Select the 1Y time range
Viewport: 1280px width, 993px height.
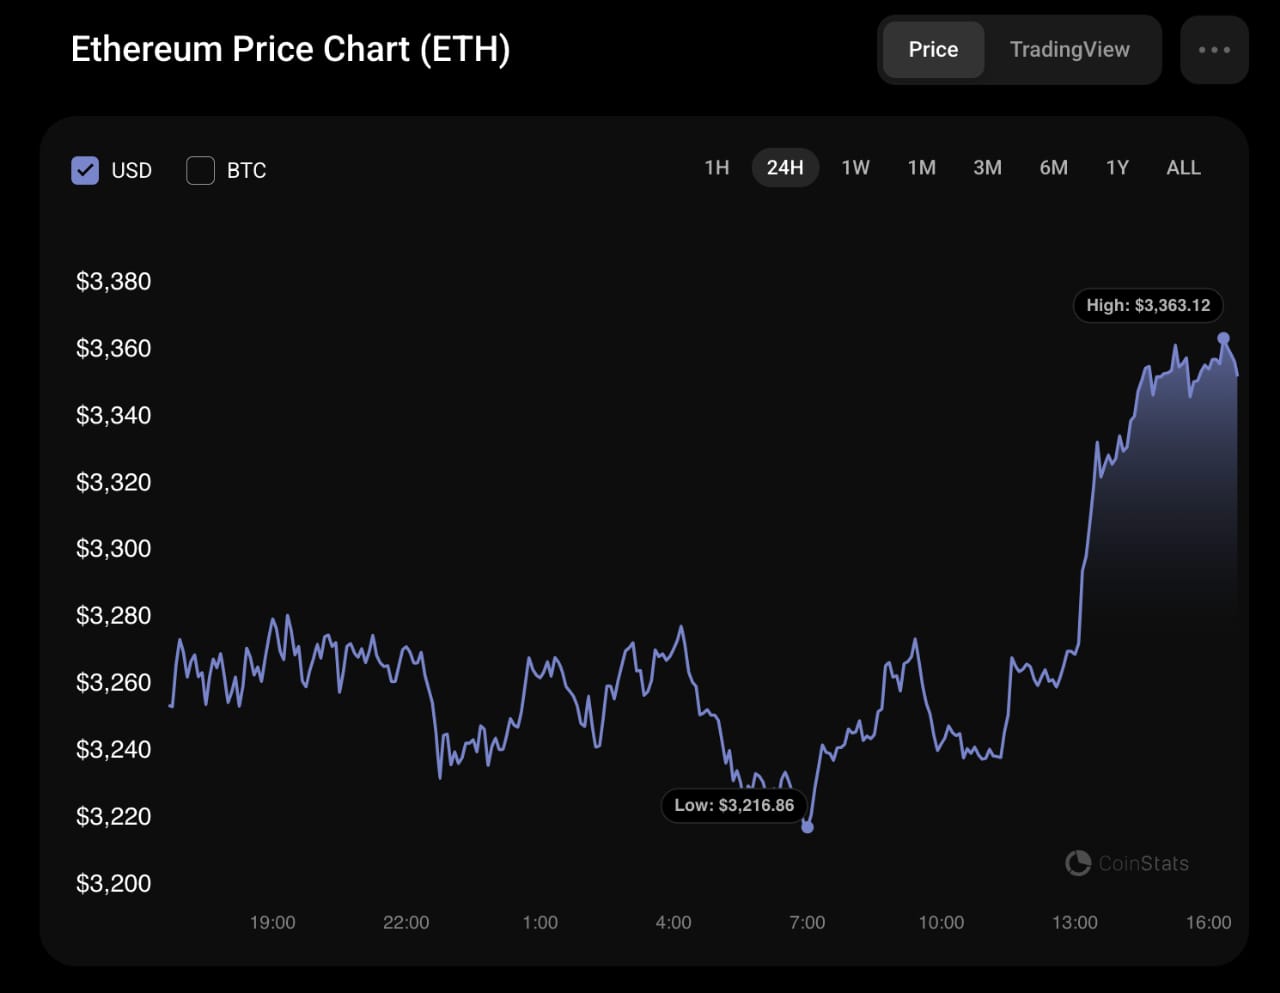(1117, 168)
